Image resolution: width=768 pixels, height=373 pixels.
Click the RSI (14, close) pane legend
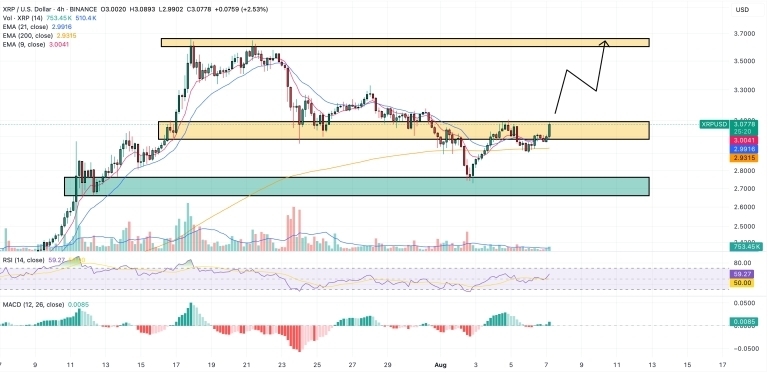(x=24, y=259)
